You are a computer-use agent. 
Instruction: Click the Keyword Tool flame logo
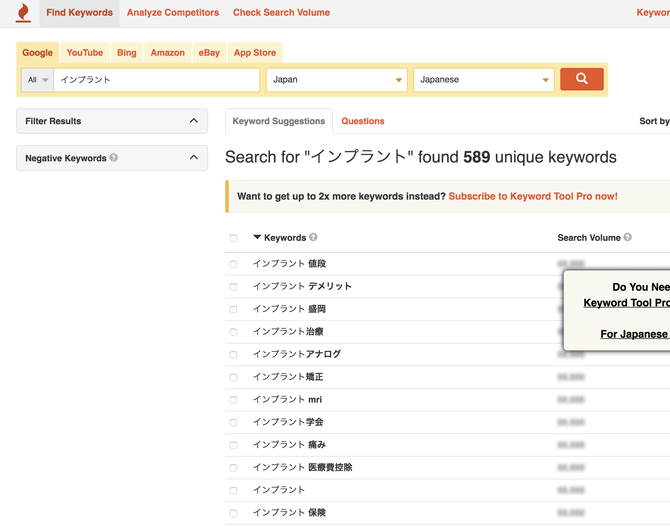click(23, 13)
